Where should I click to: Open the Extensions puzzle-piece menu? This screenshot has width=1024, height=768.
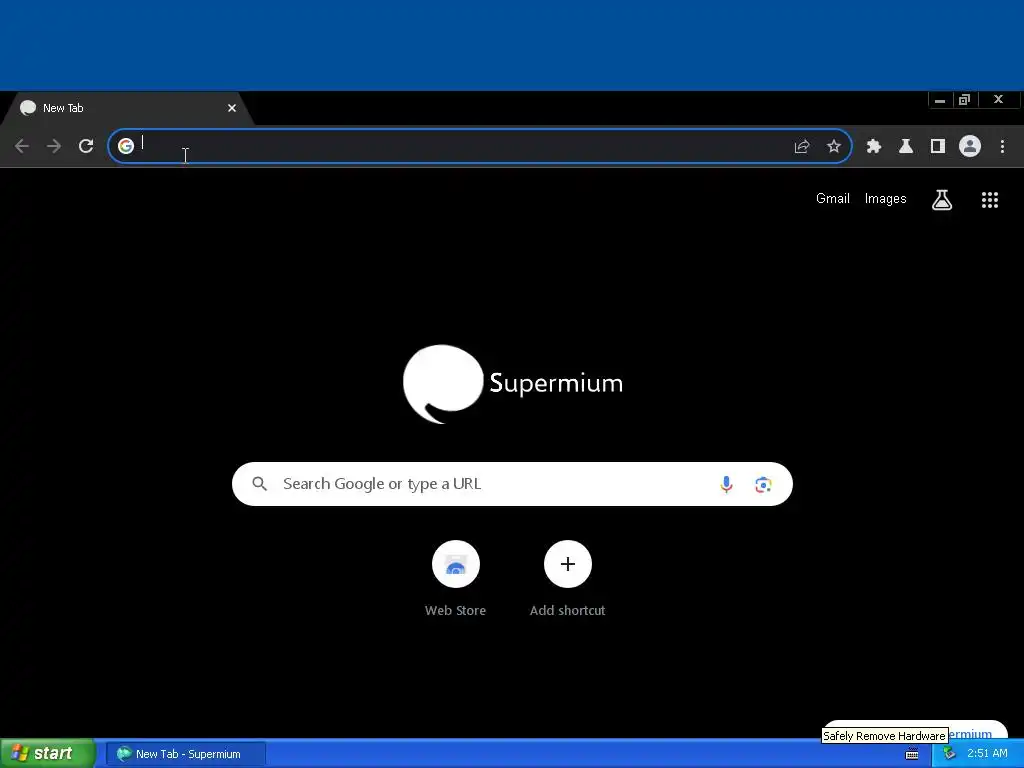tap(874, 146)
